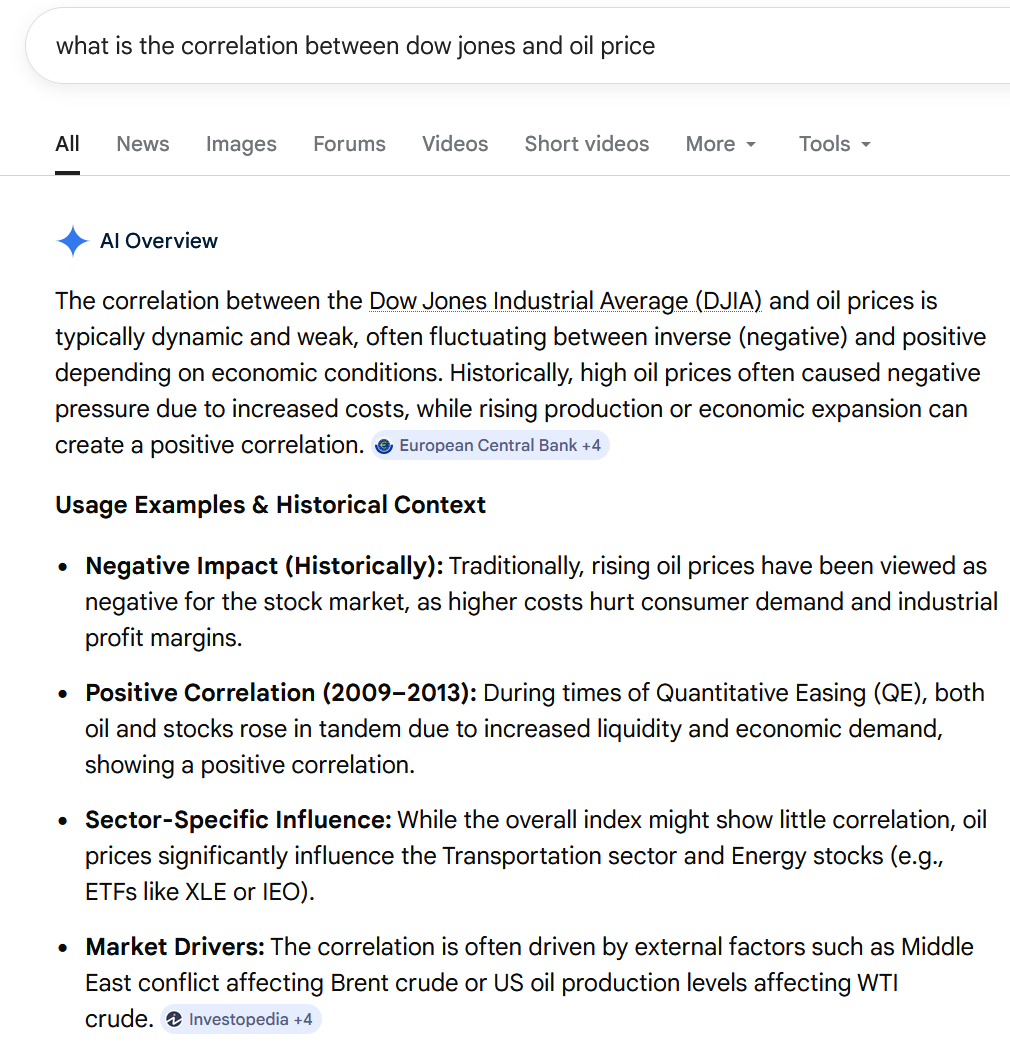
Task: Select the All results tab
Action: [67, 144]
